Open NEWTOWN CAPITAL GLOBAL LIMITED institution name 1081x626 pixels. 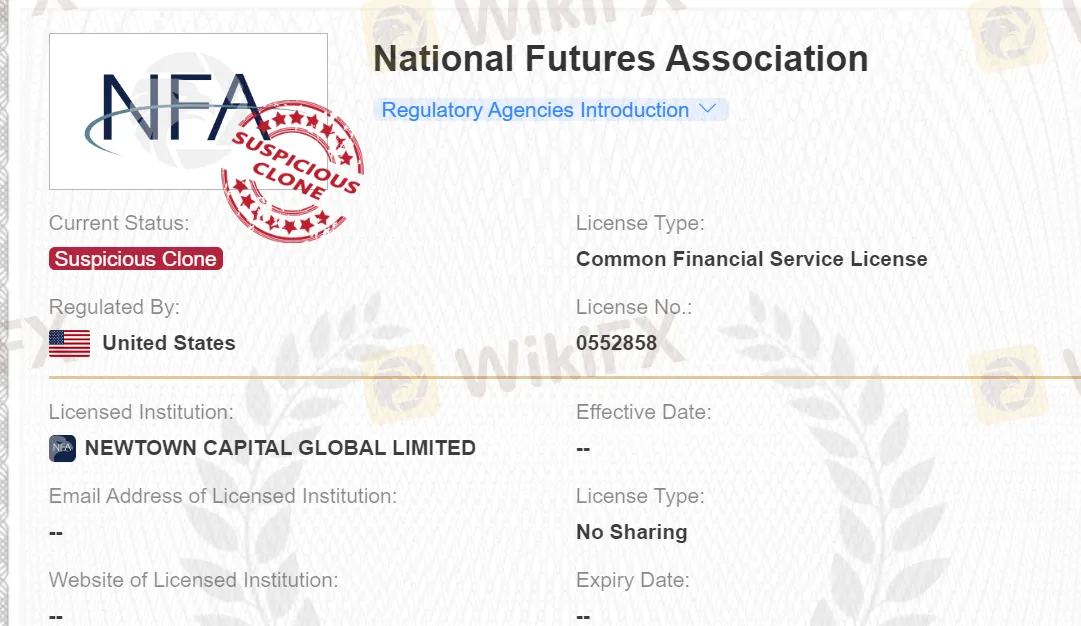pyautogui.click(x=280, y=448)
